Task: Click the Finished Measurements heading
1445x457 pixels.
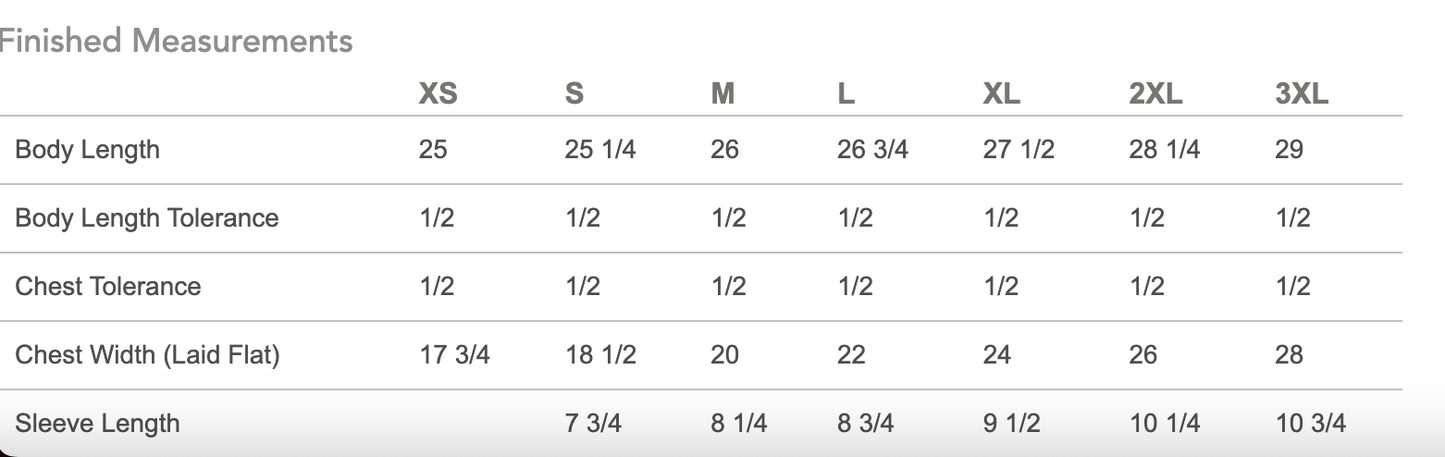Action: point(176,41)
